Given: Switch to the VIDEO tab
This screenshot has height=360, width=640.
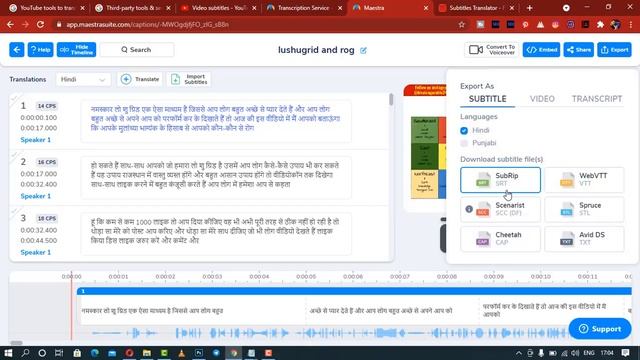Looking at the screenshot, I should 542,99.
